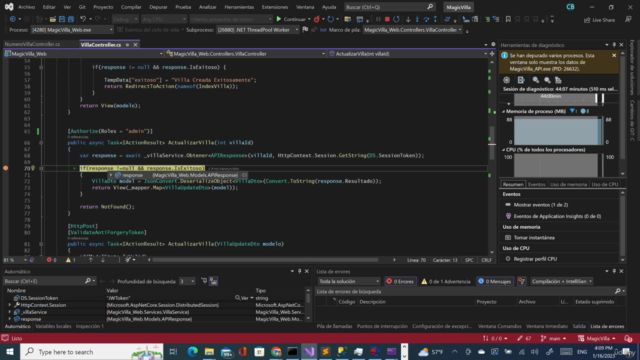Click the diagnostic tools settings gear icon
The height and width of the screenshot is (360, 640).
click(507, 80)
